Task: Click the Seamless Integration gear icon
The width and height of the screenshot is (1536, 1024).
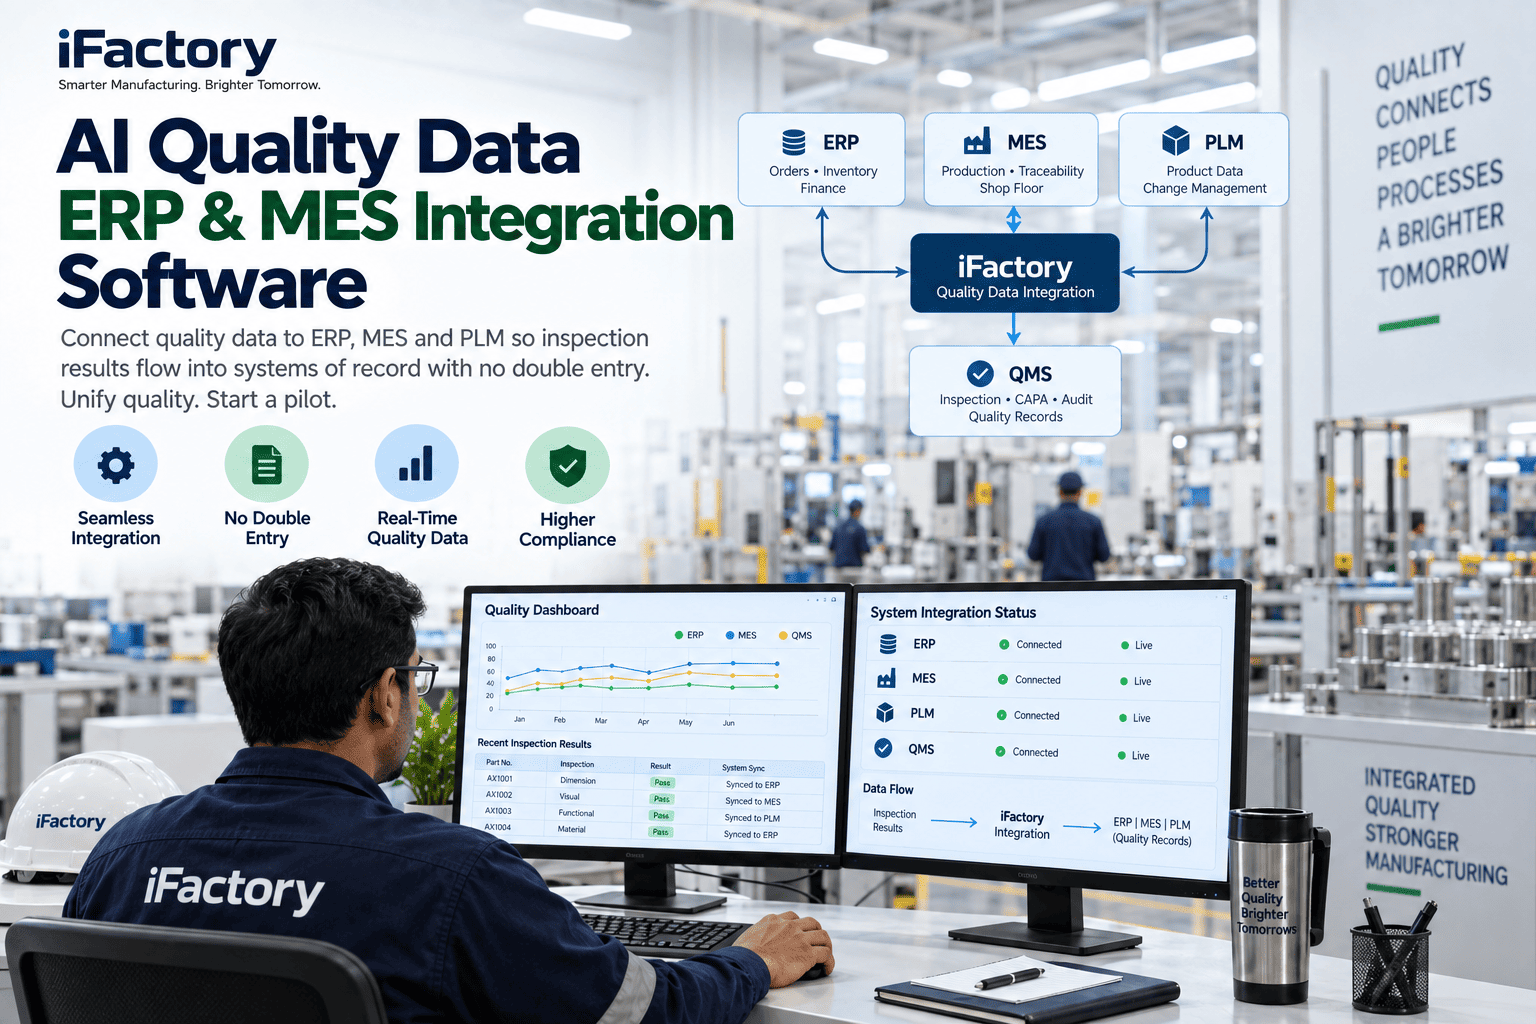Action: [x=116, y=465]
